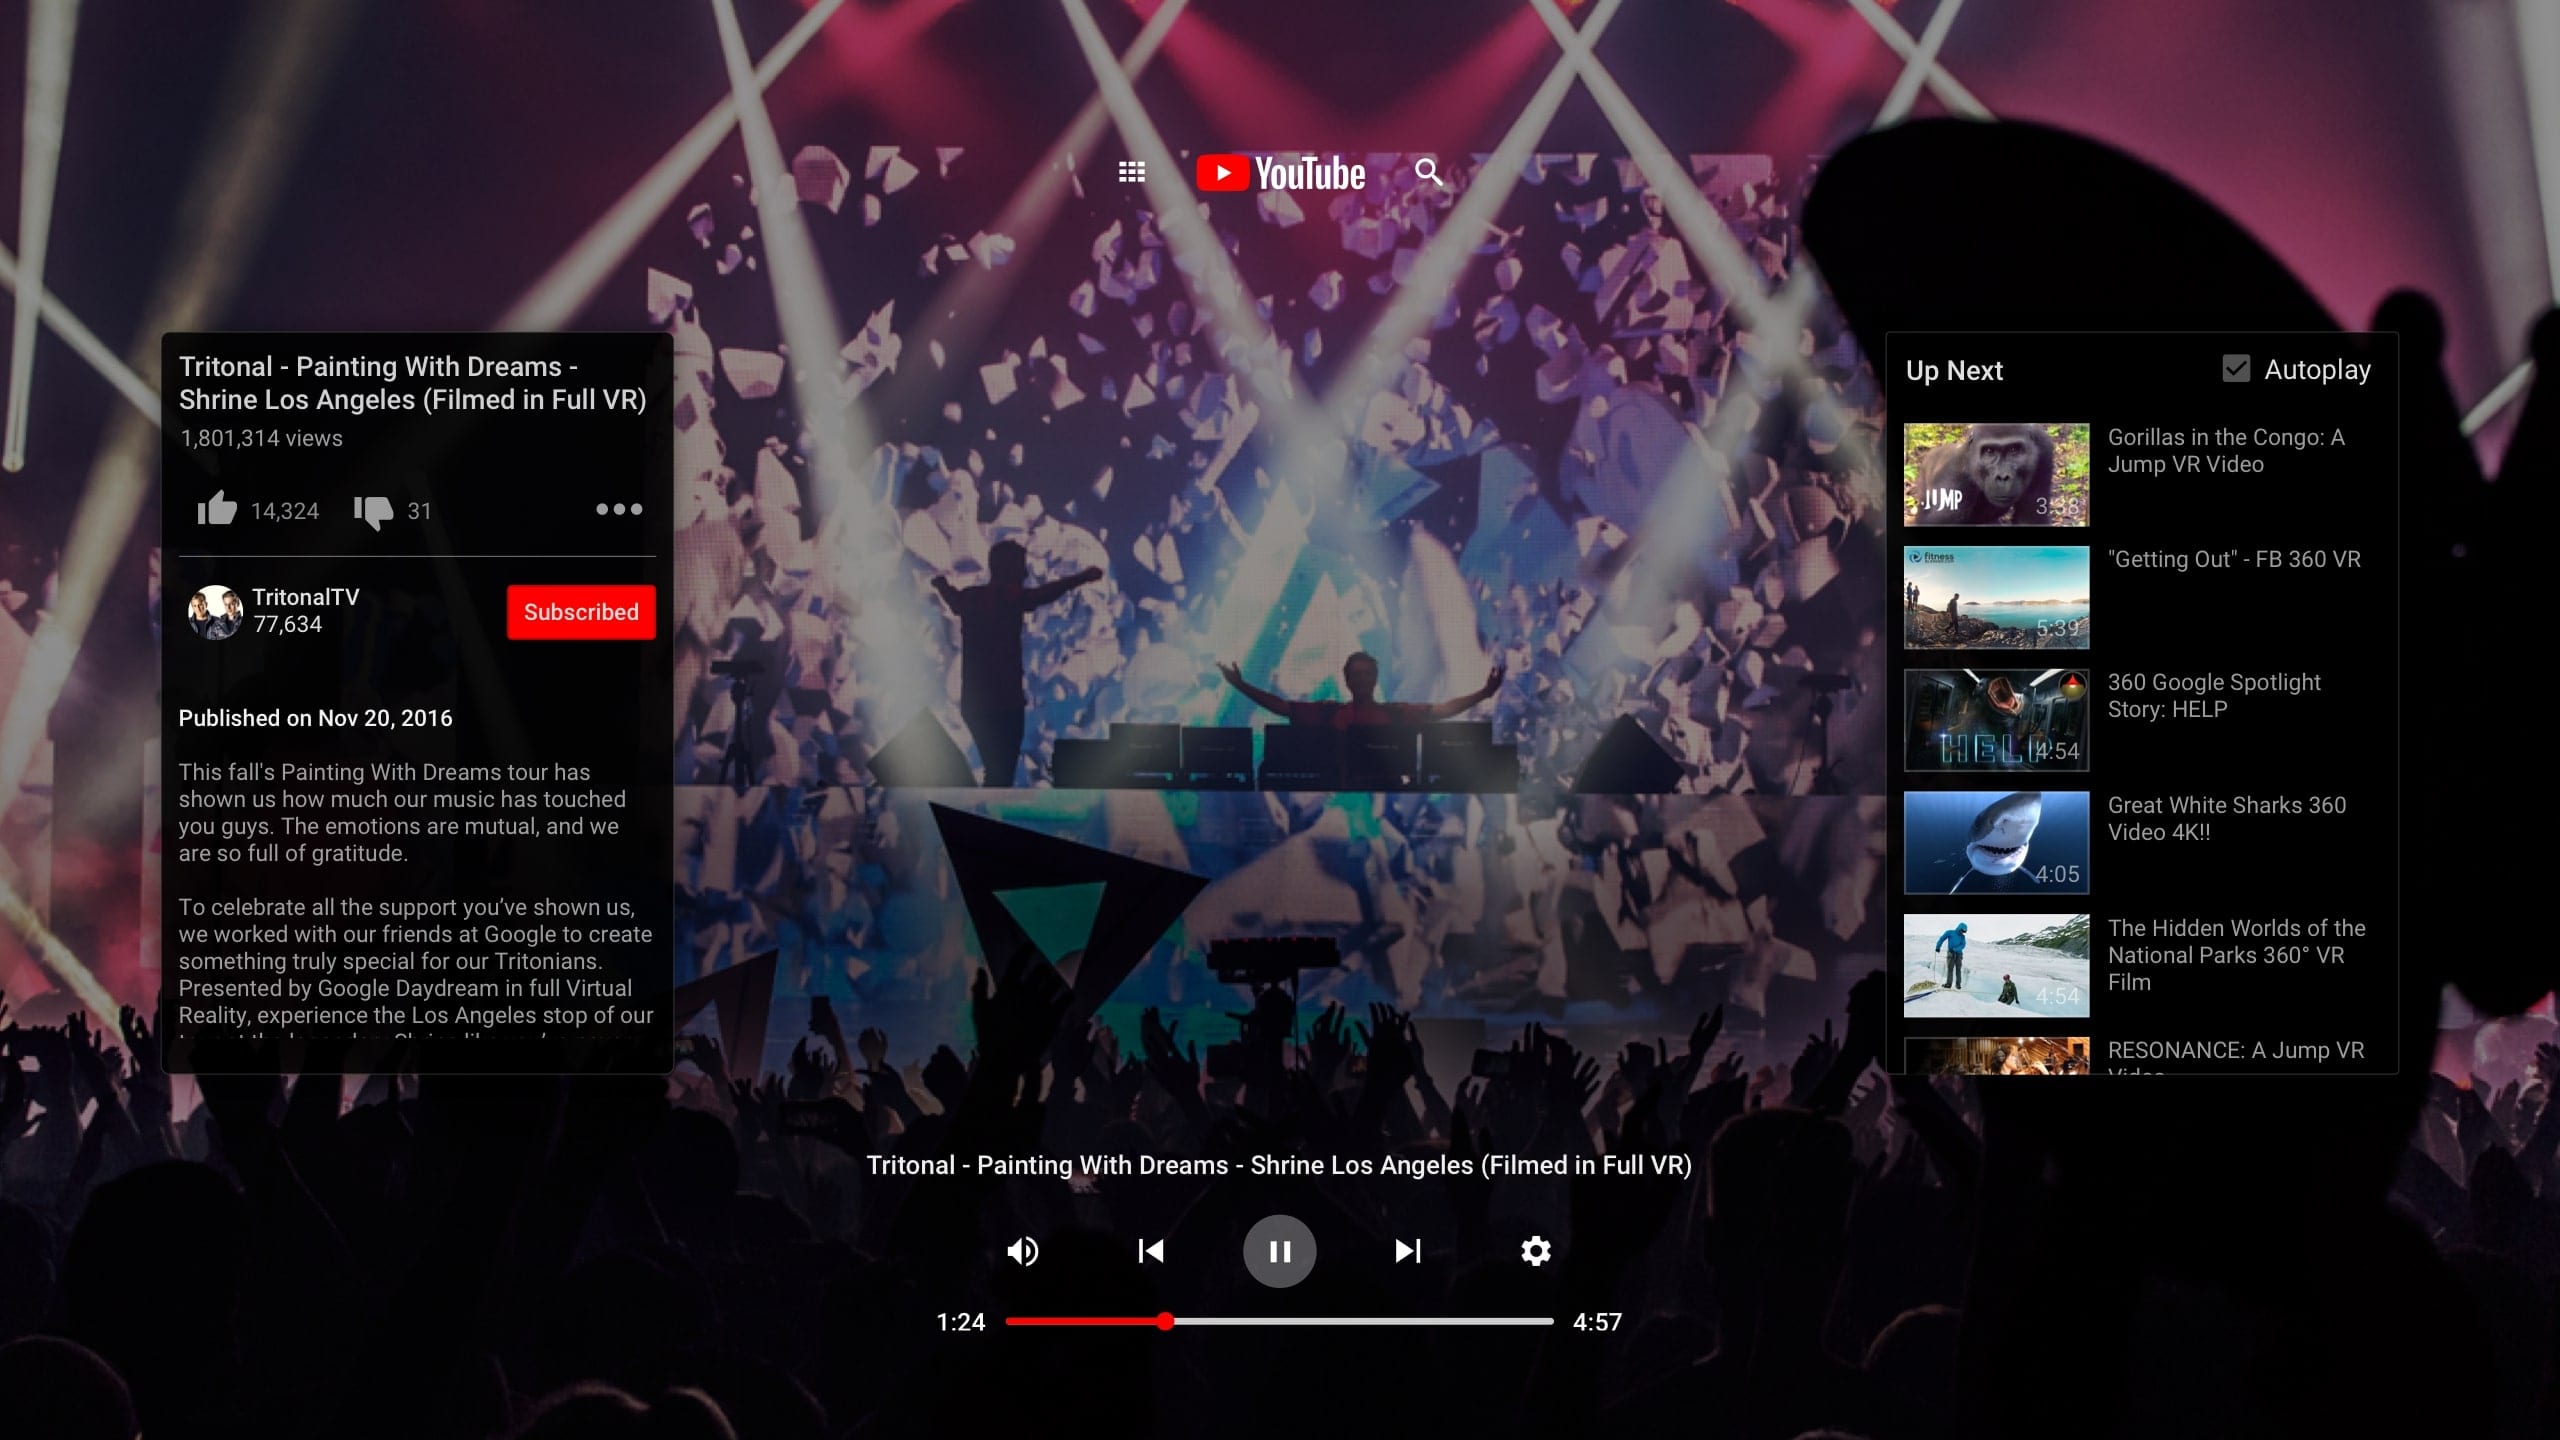Select the Great White Sharks 360 thumbnail
The height and width of the screenshot is (1440, 2560).
1994,842
